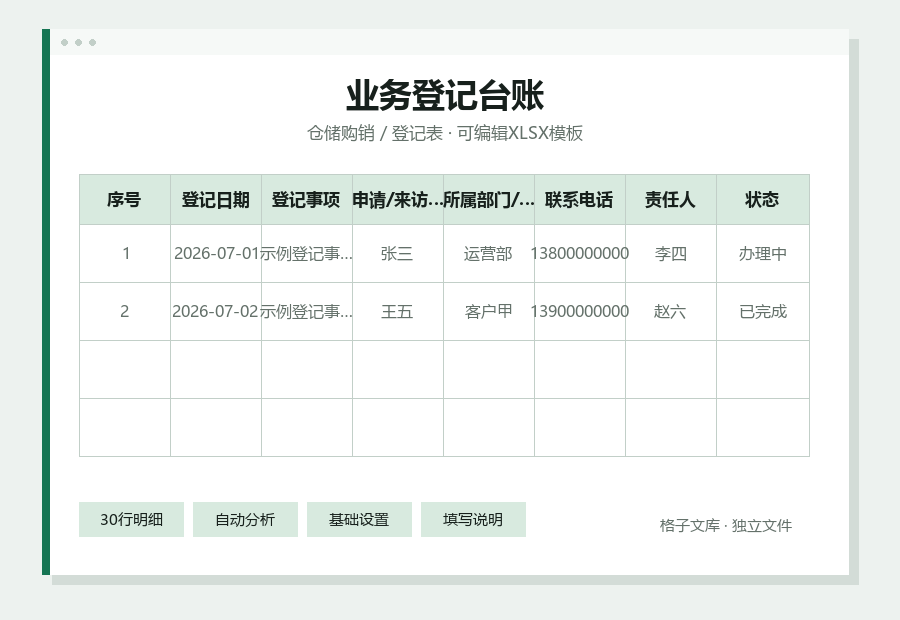Select the 自动分析 tag
Screen dimensions: 900x620
[245, 520]
